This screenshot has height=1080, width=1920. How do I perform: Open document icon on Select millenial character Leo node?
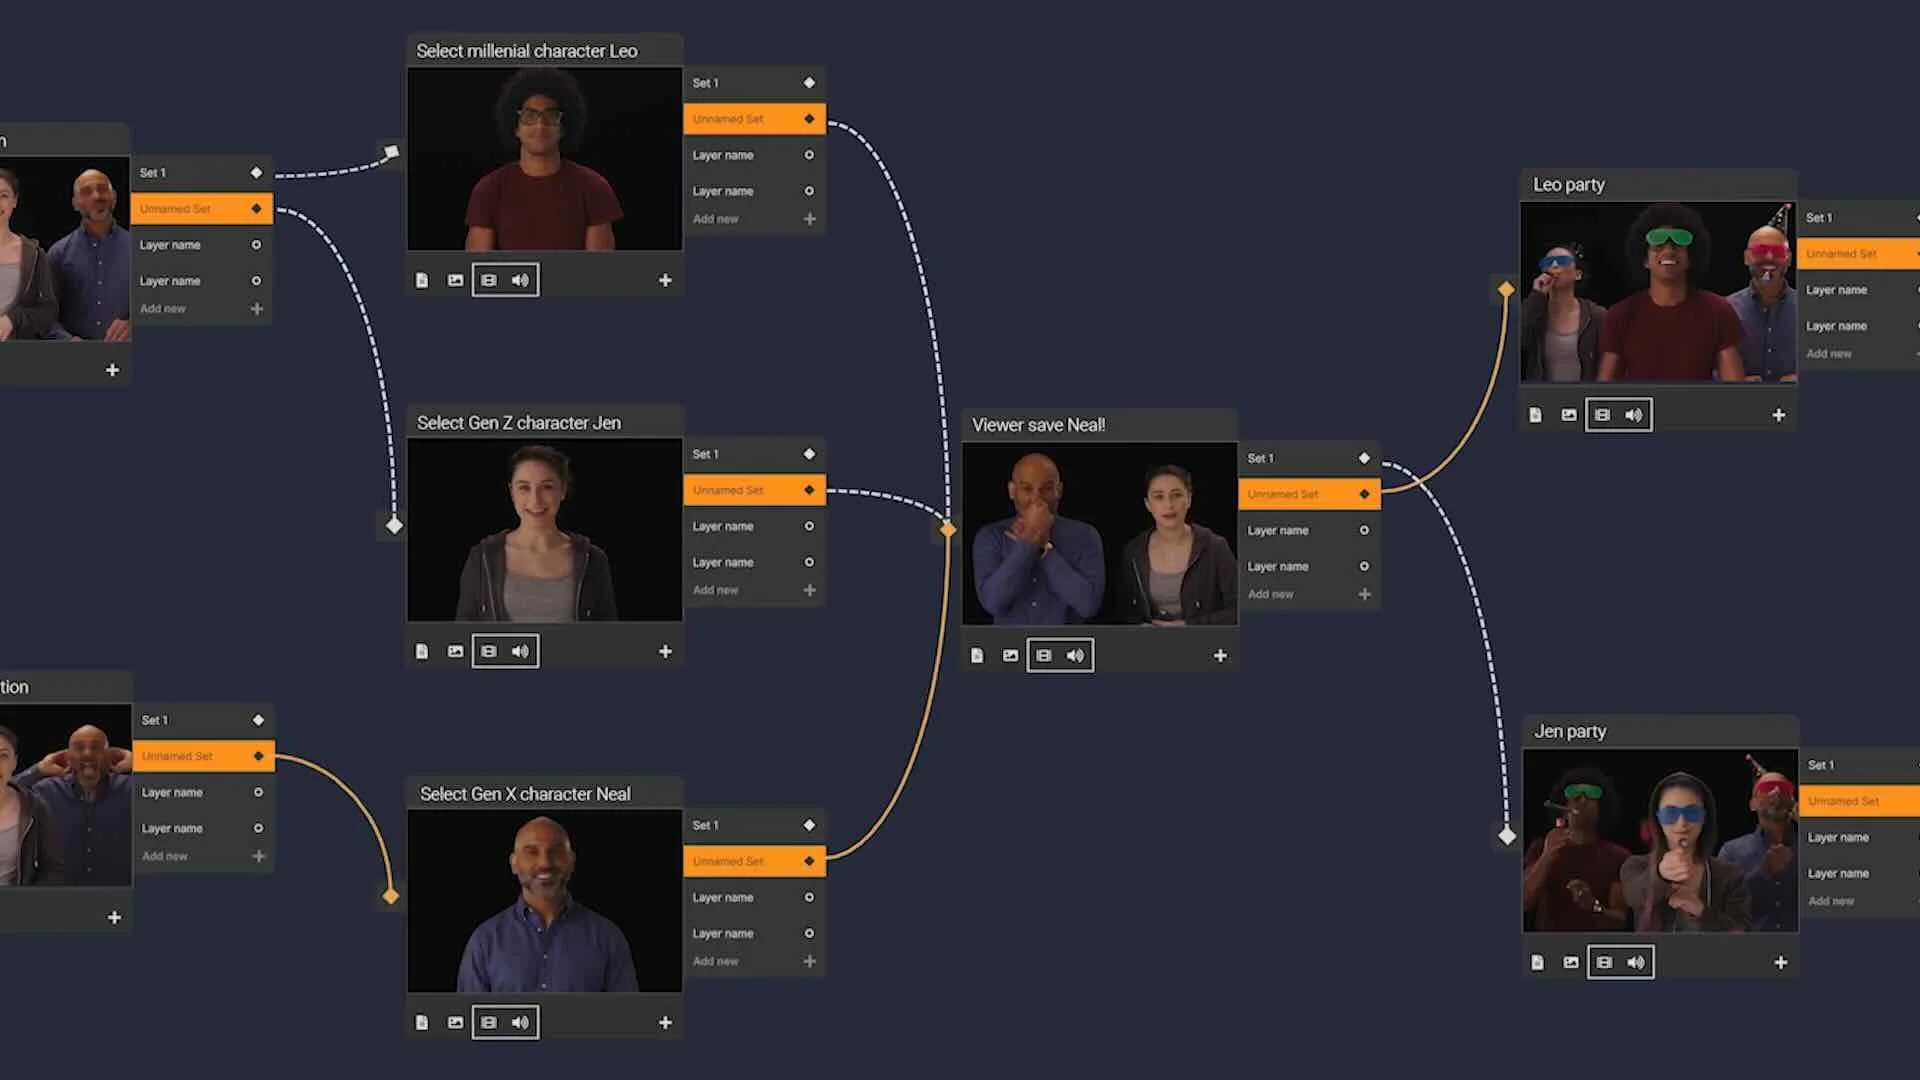click(x=422, y=280)
